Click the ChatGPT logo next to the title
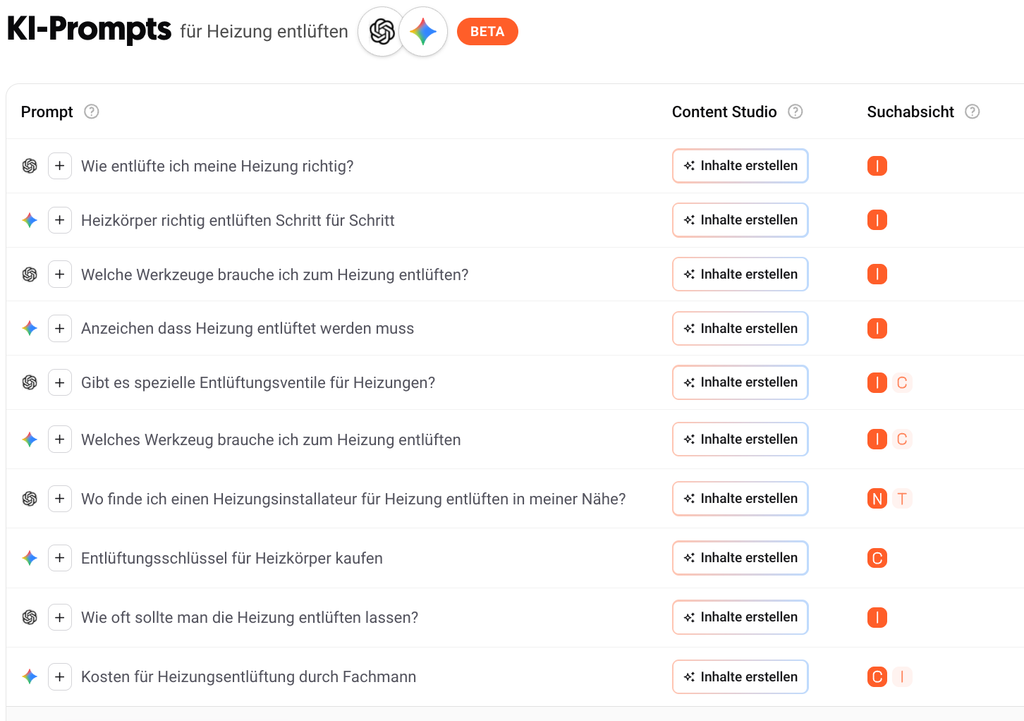Image resolution: width=1024 pixels, height=721 pixels. pos(381,31)
